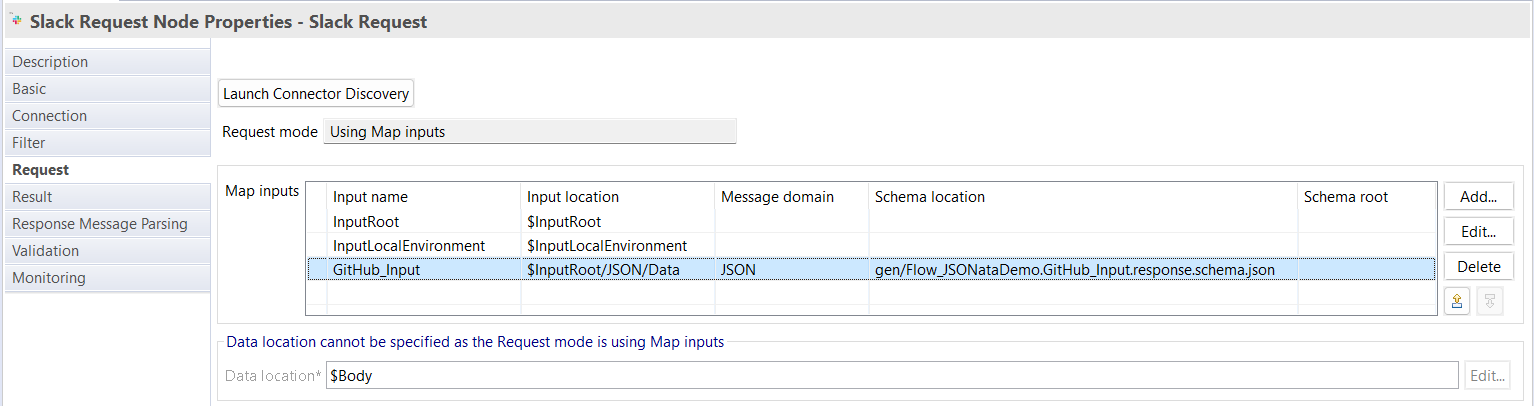
Task: Open the Description tab
Action: pyautogui.click(x=106, y=62)
